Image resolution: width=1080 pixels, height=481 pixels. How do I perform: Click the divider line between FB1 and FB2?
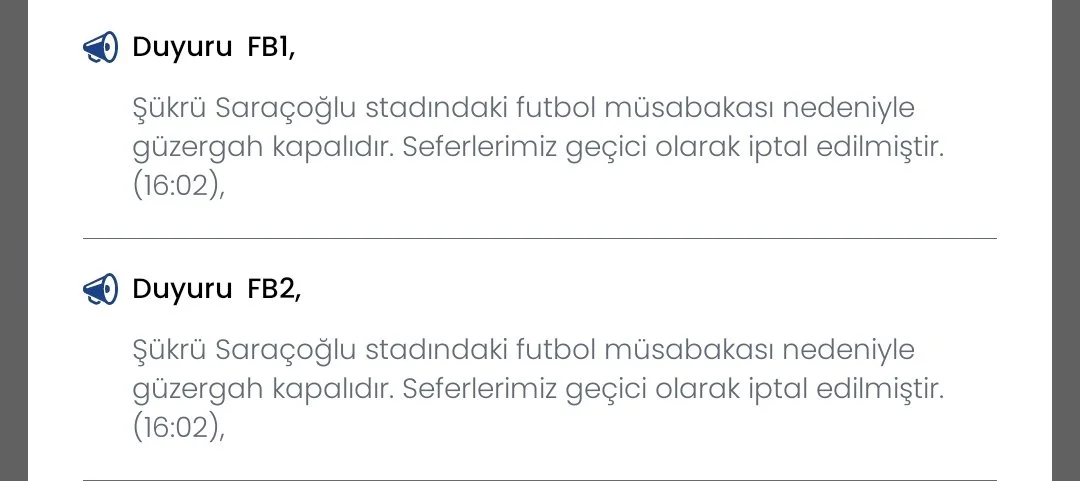point(540,239)
